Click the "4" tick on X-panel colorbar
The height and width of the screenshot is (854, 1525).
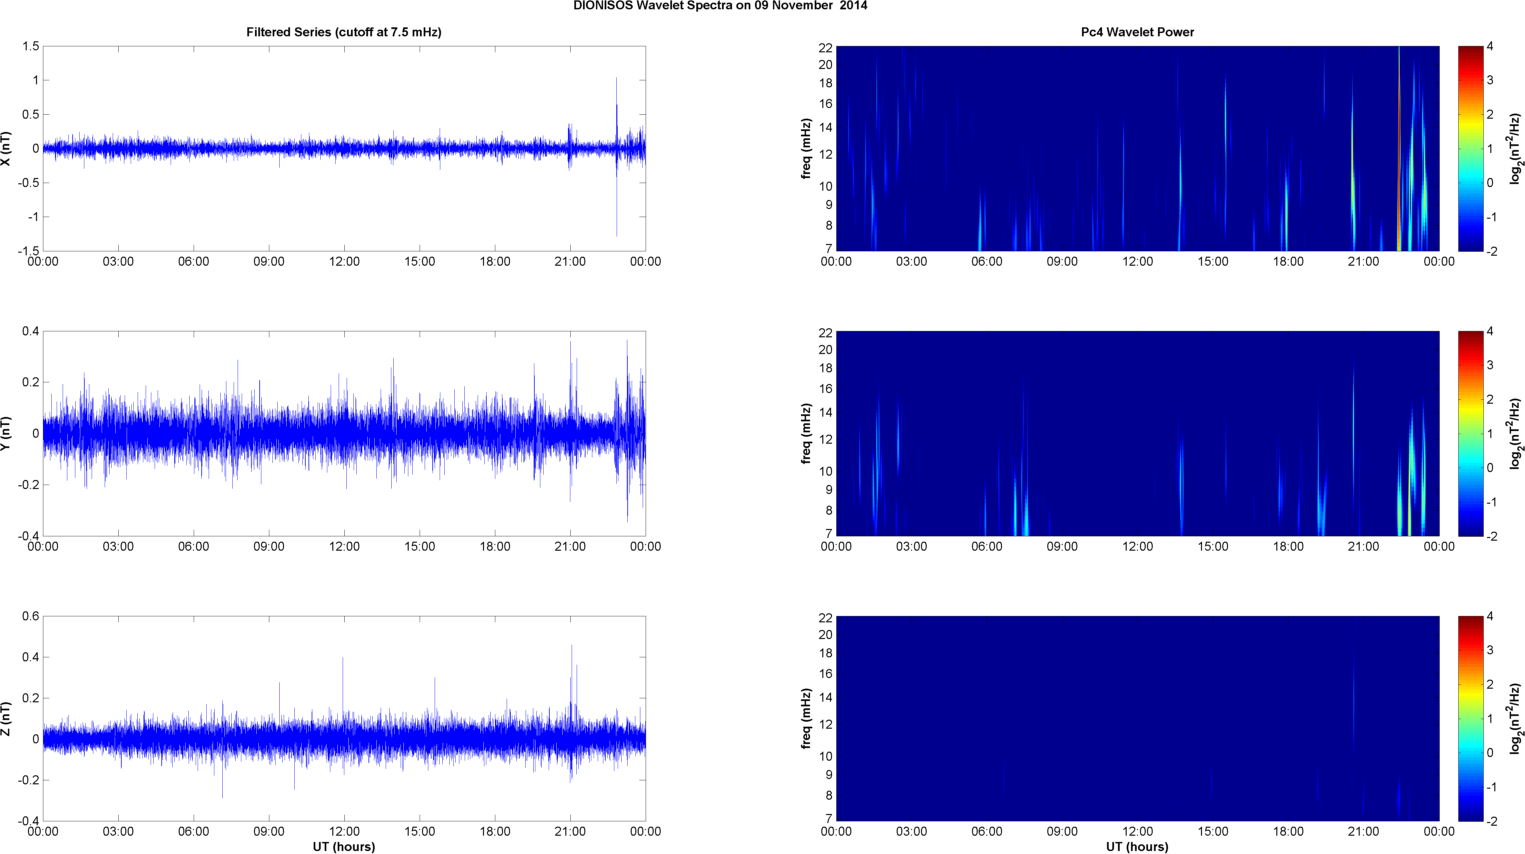point(1490,47)
